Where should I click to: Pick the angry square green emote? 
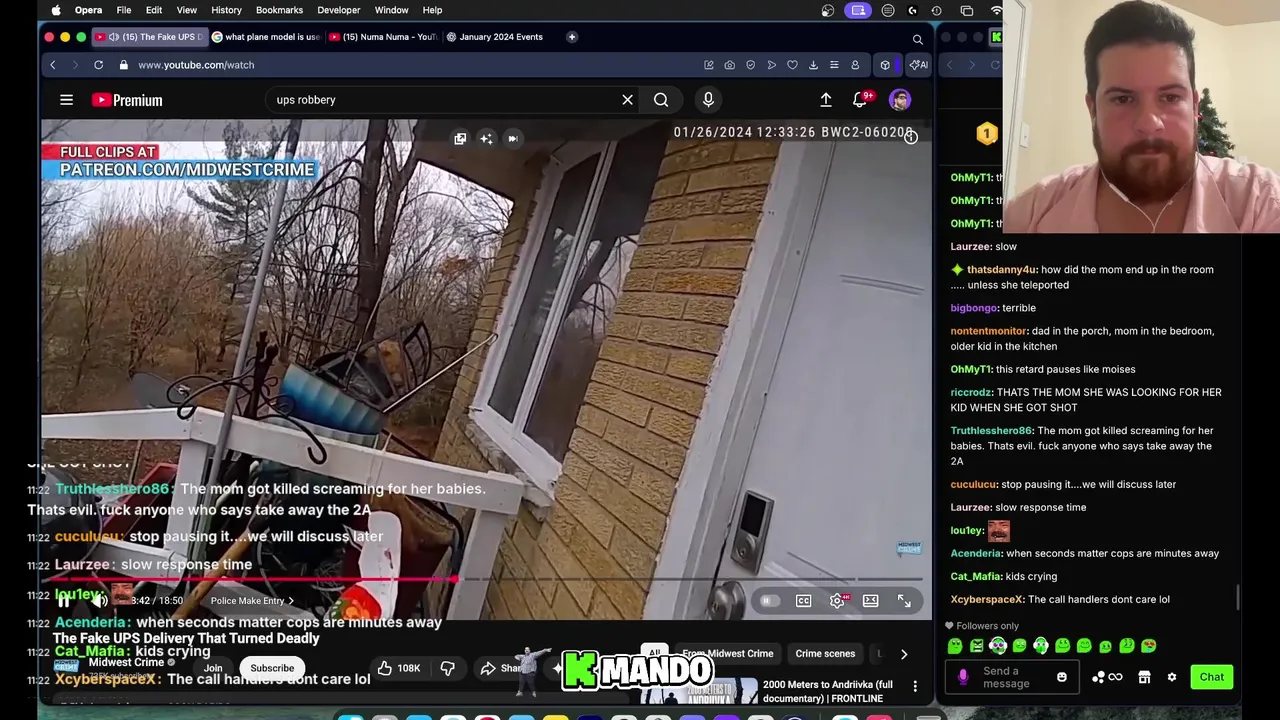click(976, 646)
